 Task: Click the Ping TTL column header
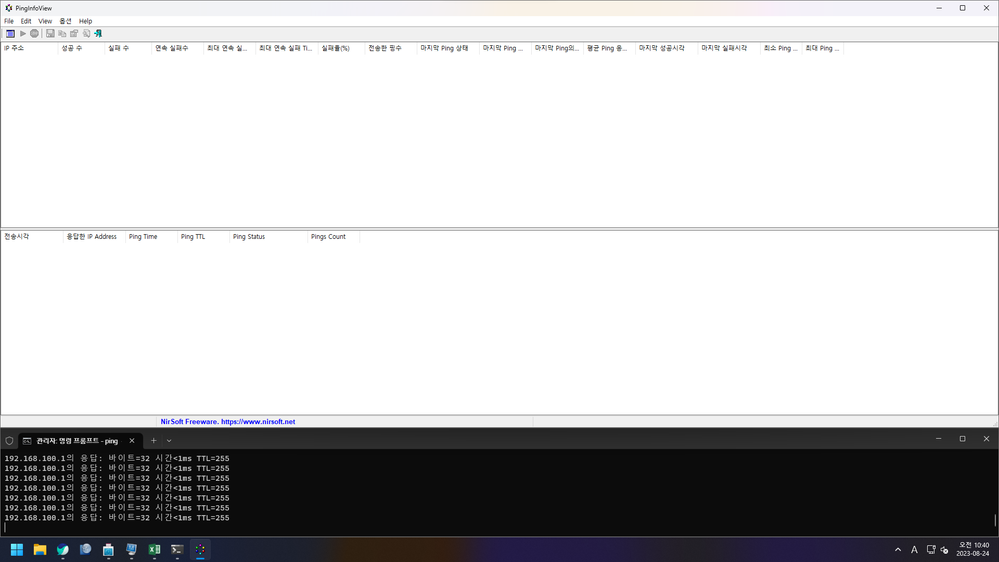pyautogui.click(x=203, y=236)
